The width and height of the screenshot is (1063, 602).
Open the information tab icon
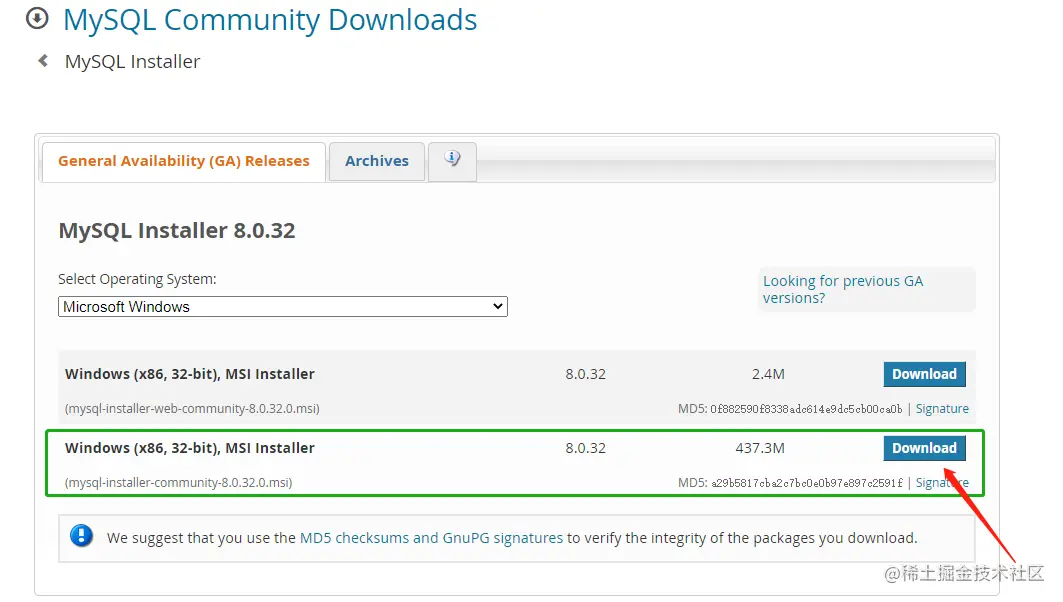pyautogui.click(x=452, y=160)
